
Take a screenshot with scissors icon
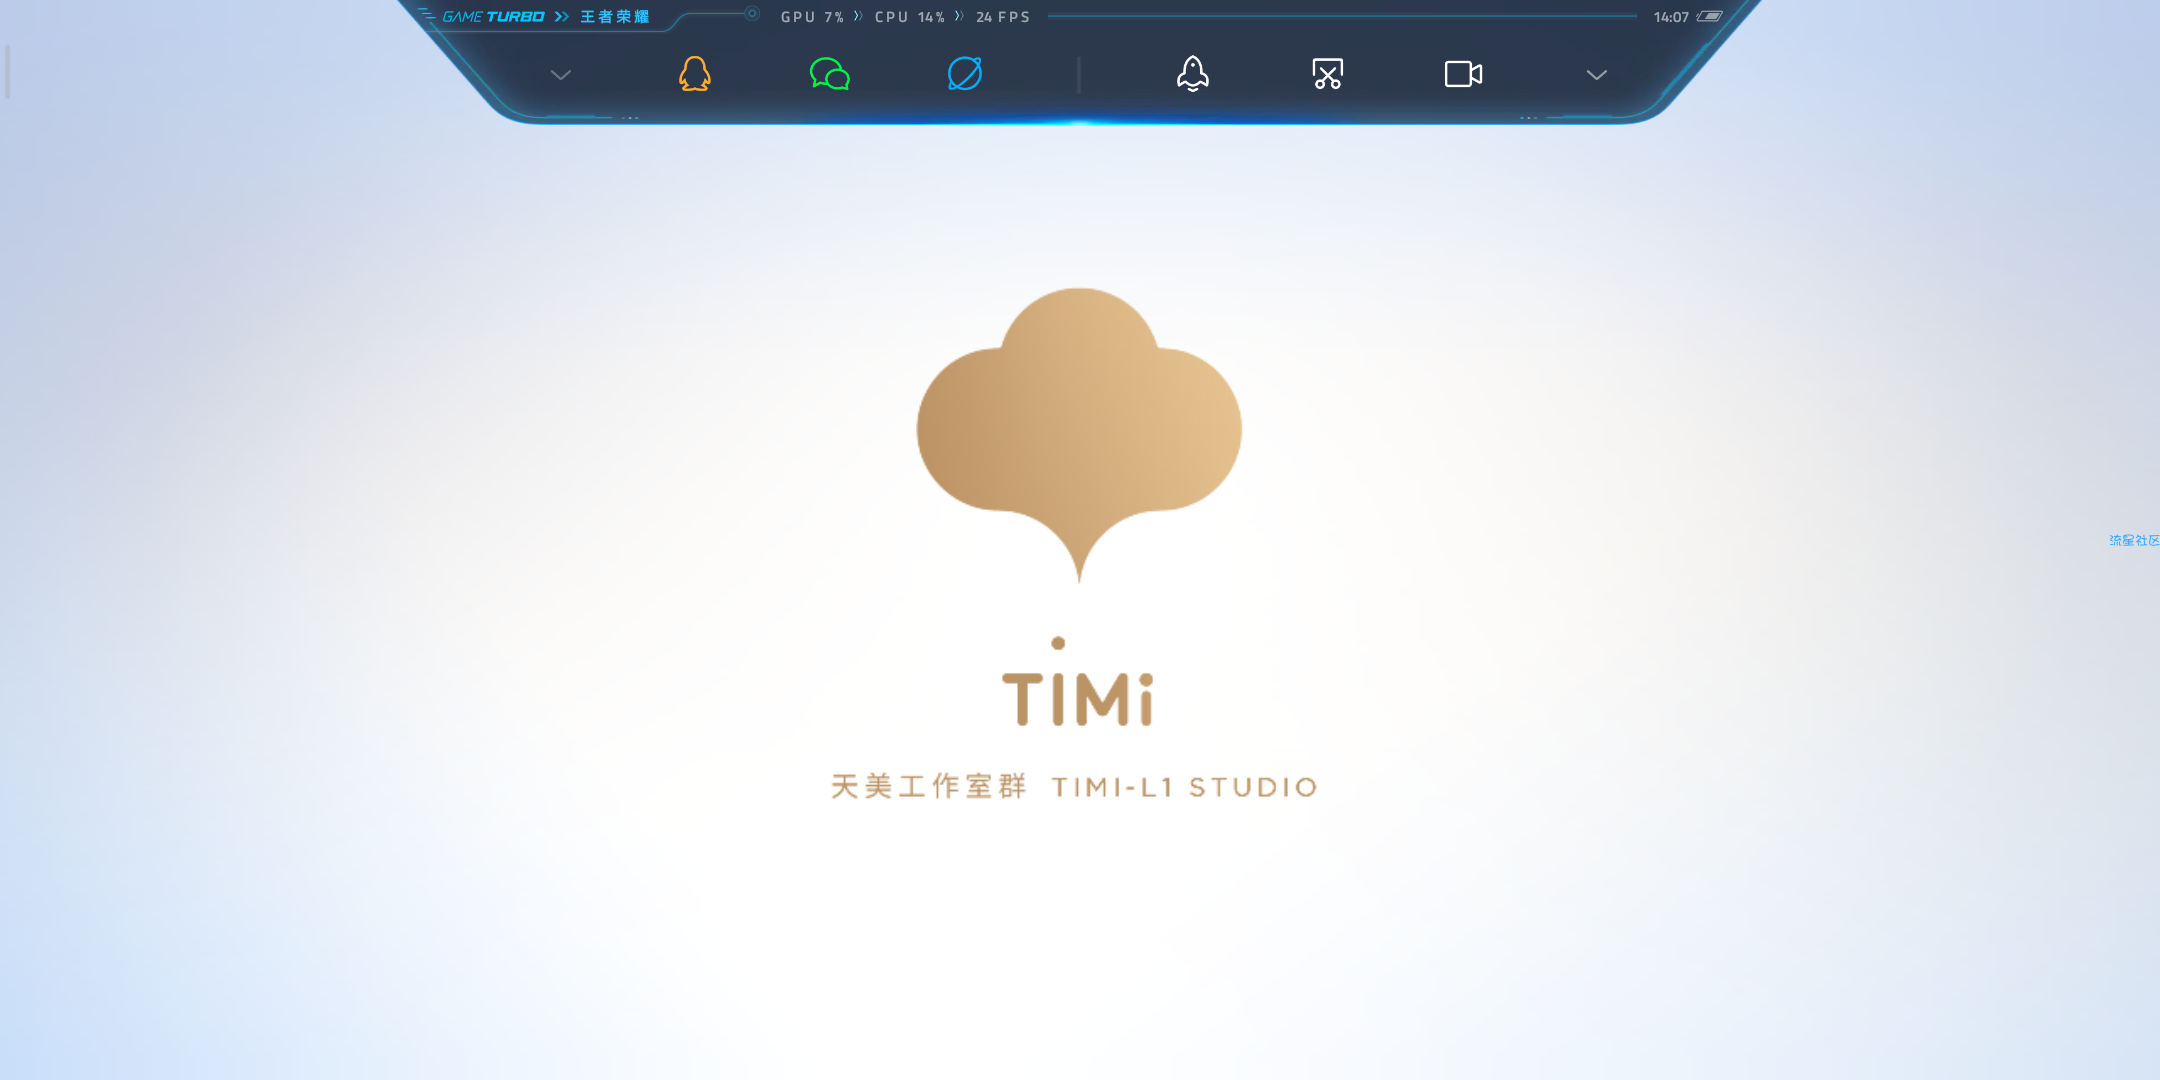point(1328,74)
